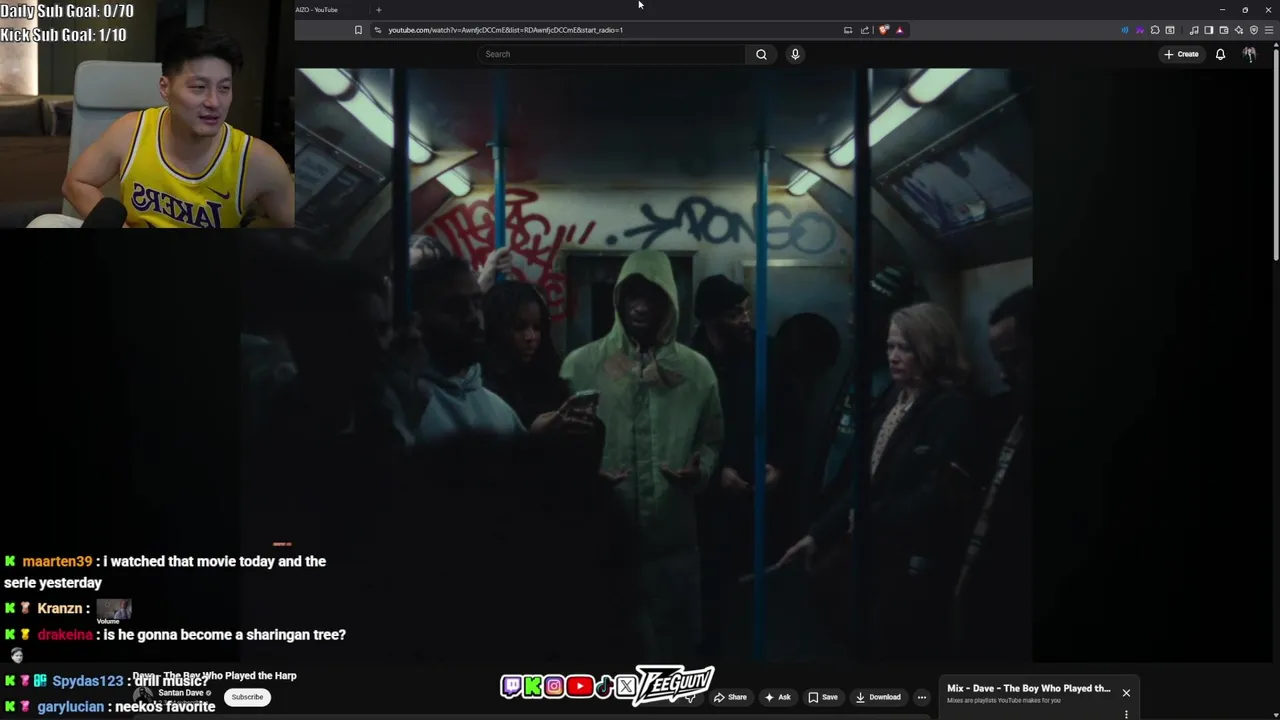Click the share page icon in address bar

865,30
